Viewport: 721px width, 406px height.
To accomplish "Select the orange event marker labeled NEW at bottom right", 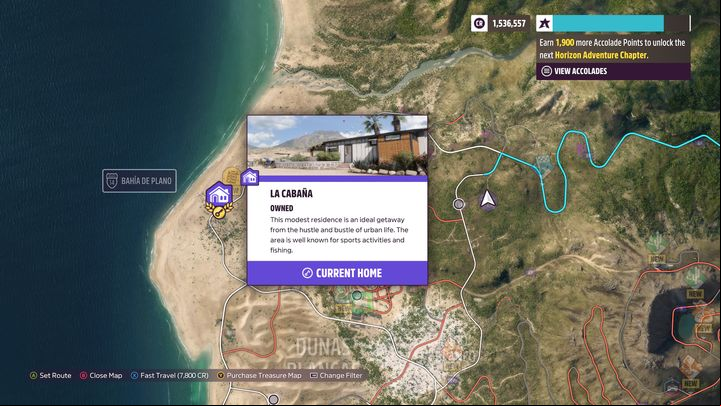I will (x=690, y=369).
